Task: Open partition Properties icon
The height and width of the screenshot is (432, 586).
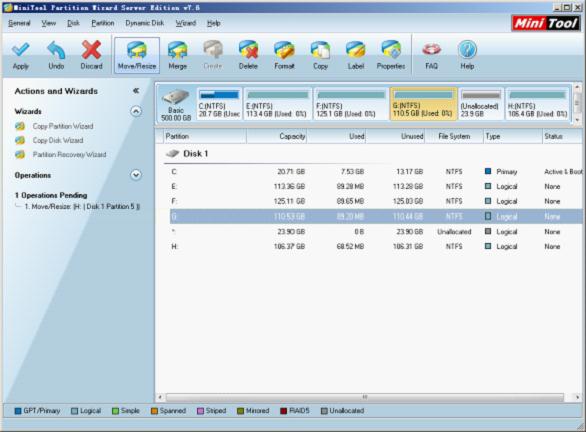Action: pyautogui.click(x=391, y=50)
